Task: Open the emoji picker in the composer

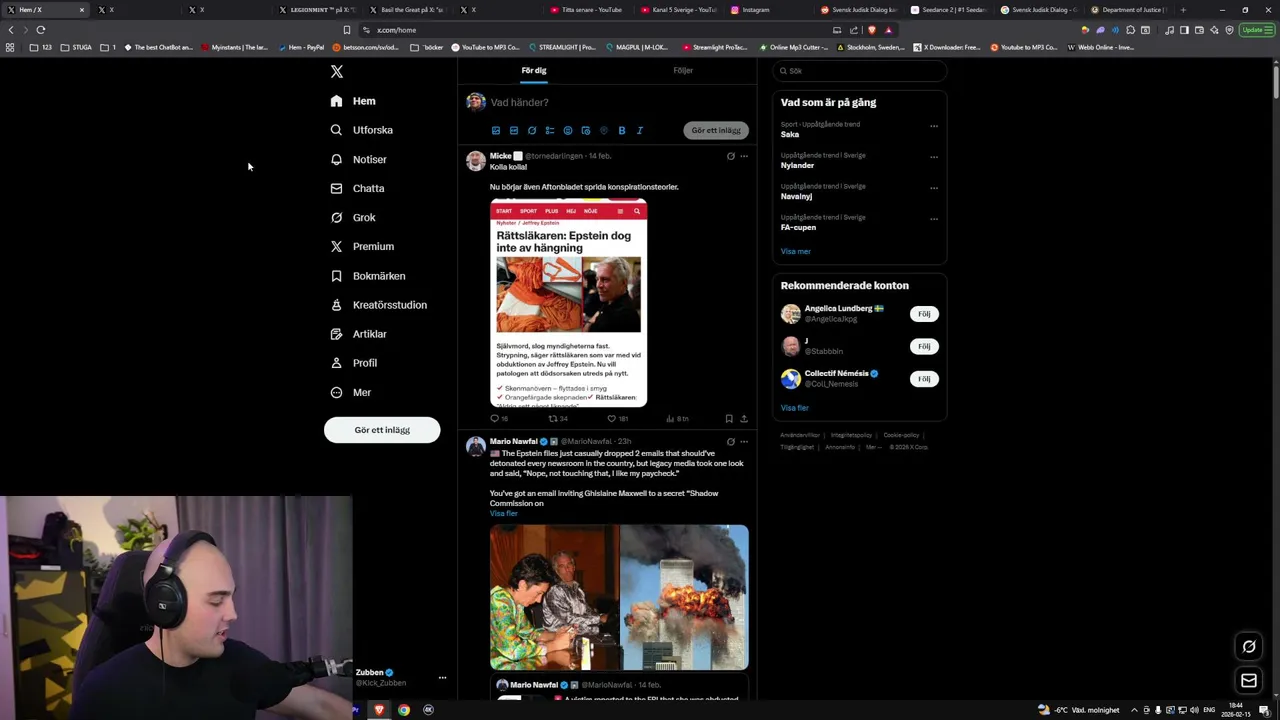Action: click(x=567, y=130)
